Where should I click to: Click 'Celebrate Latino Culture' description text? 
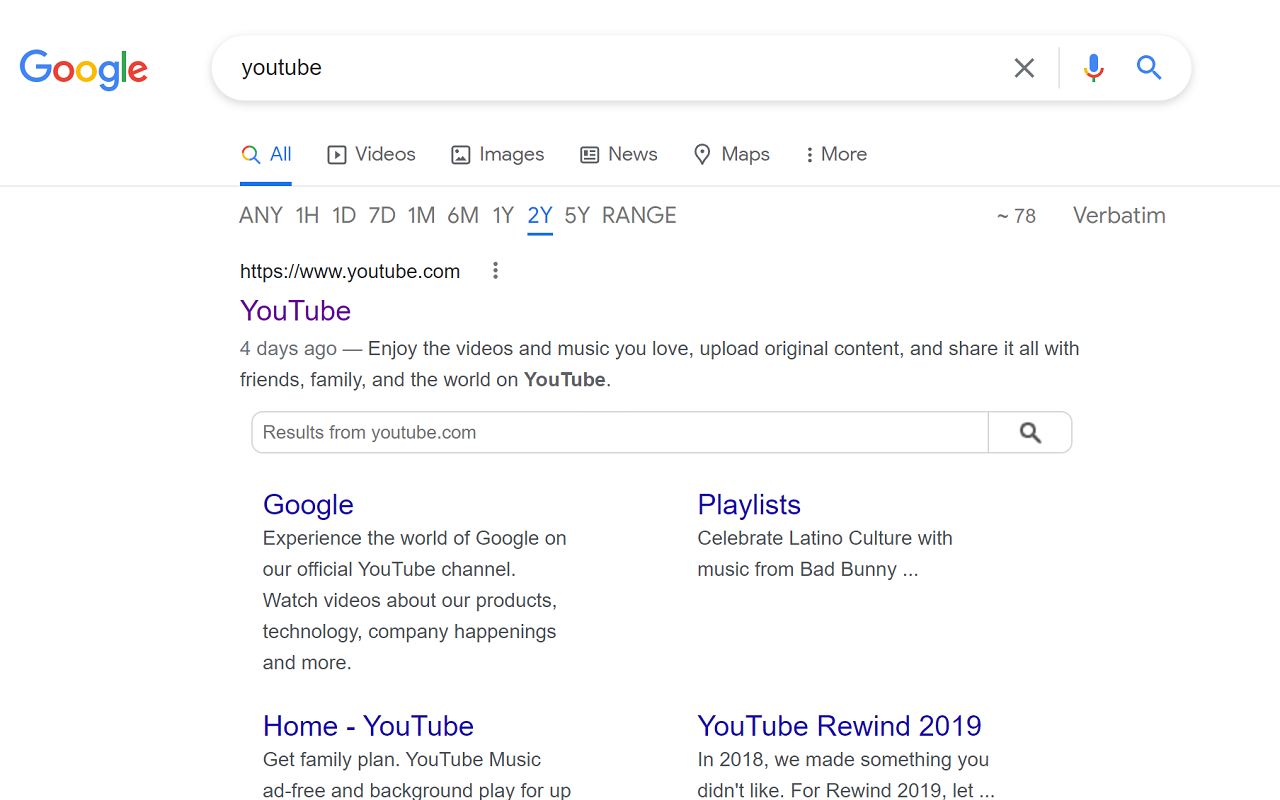click(825, 553)
